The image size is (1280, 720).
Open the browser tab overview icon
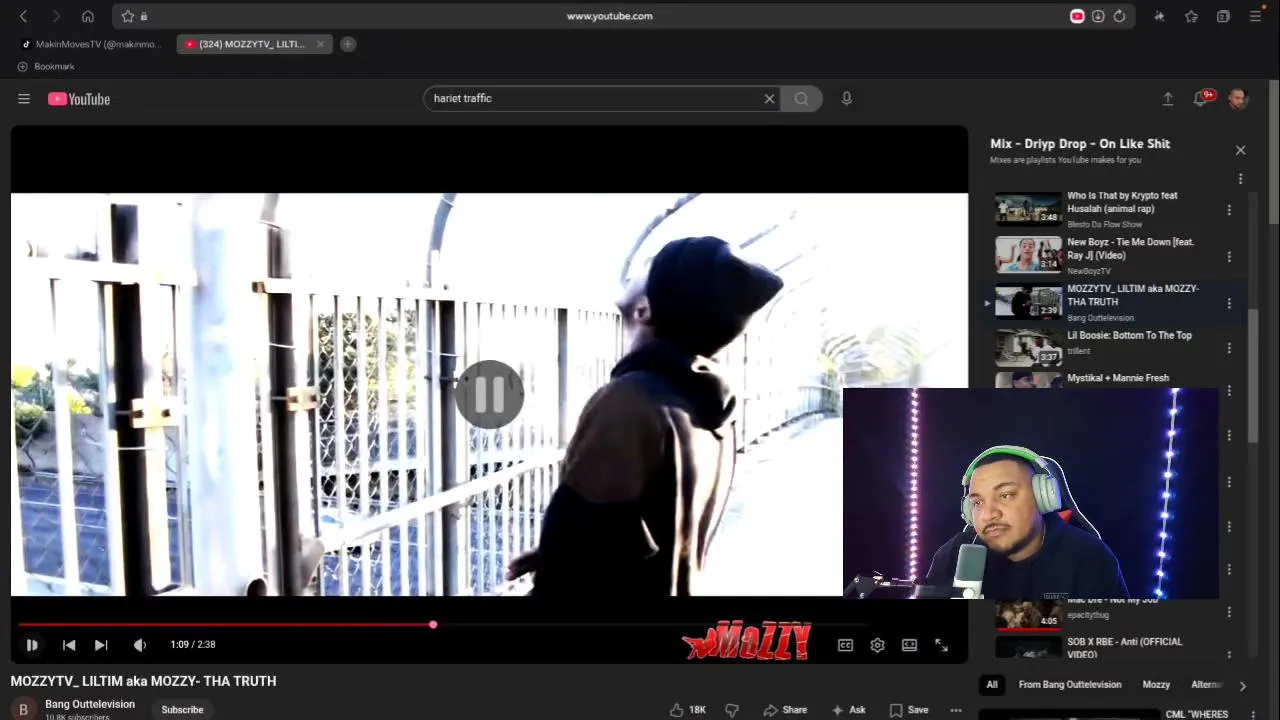tap(1223, 16)
